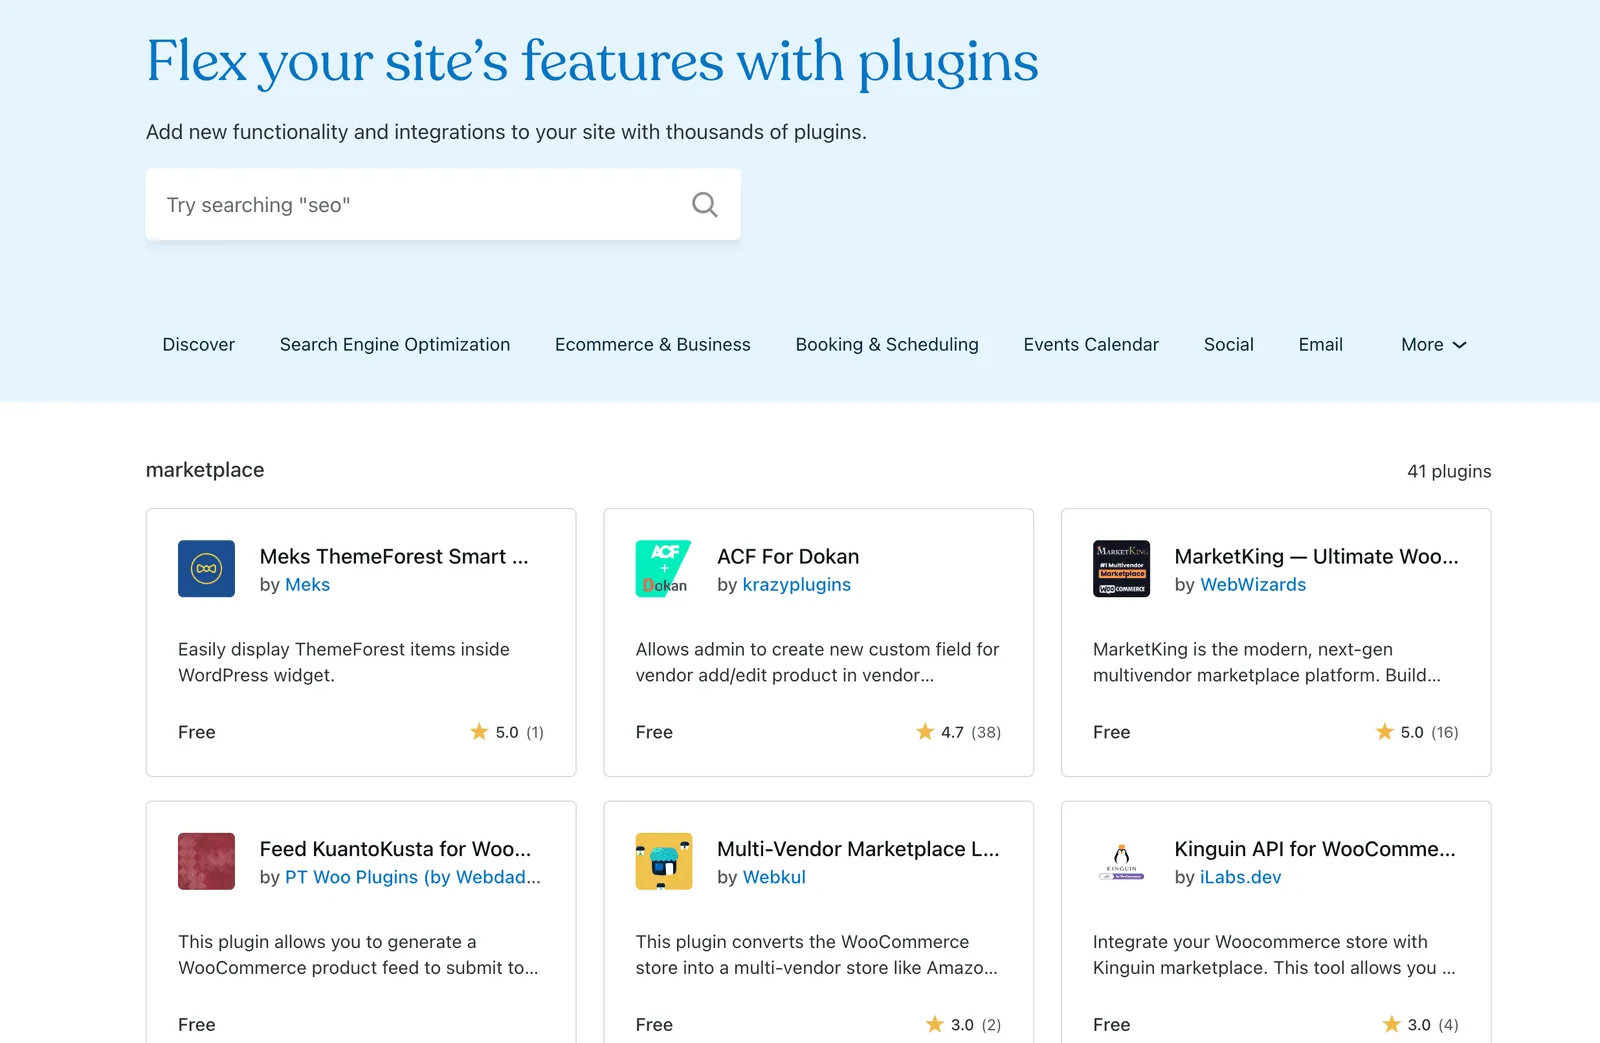The width and height of the screenshot is (1600, 1043).
Task: Click 'This plugin converts the WooCommerce' description
Action: pos(817,955)
